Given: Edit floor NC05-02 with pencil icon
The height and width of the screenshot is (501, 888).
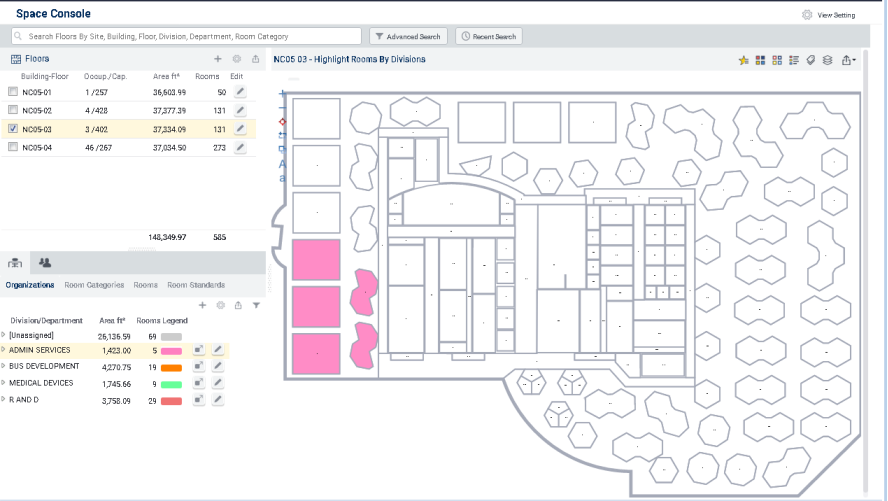Looking at the screenshot, I should pos(239,110).
